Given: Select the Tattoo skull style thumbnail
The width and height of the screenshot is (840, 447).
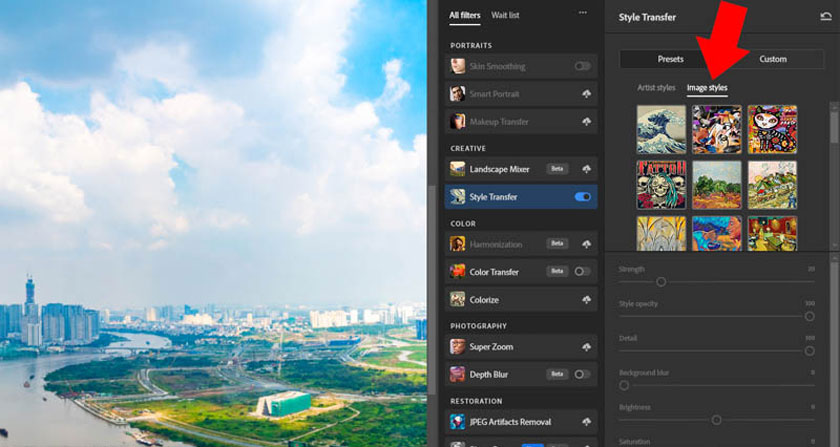Looking at the screenshot, I should tap(661, 185).
